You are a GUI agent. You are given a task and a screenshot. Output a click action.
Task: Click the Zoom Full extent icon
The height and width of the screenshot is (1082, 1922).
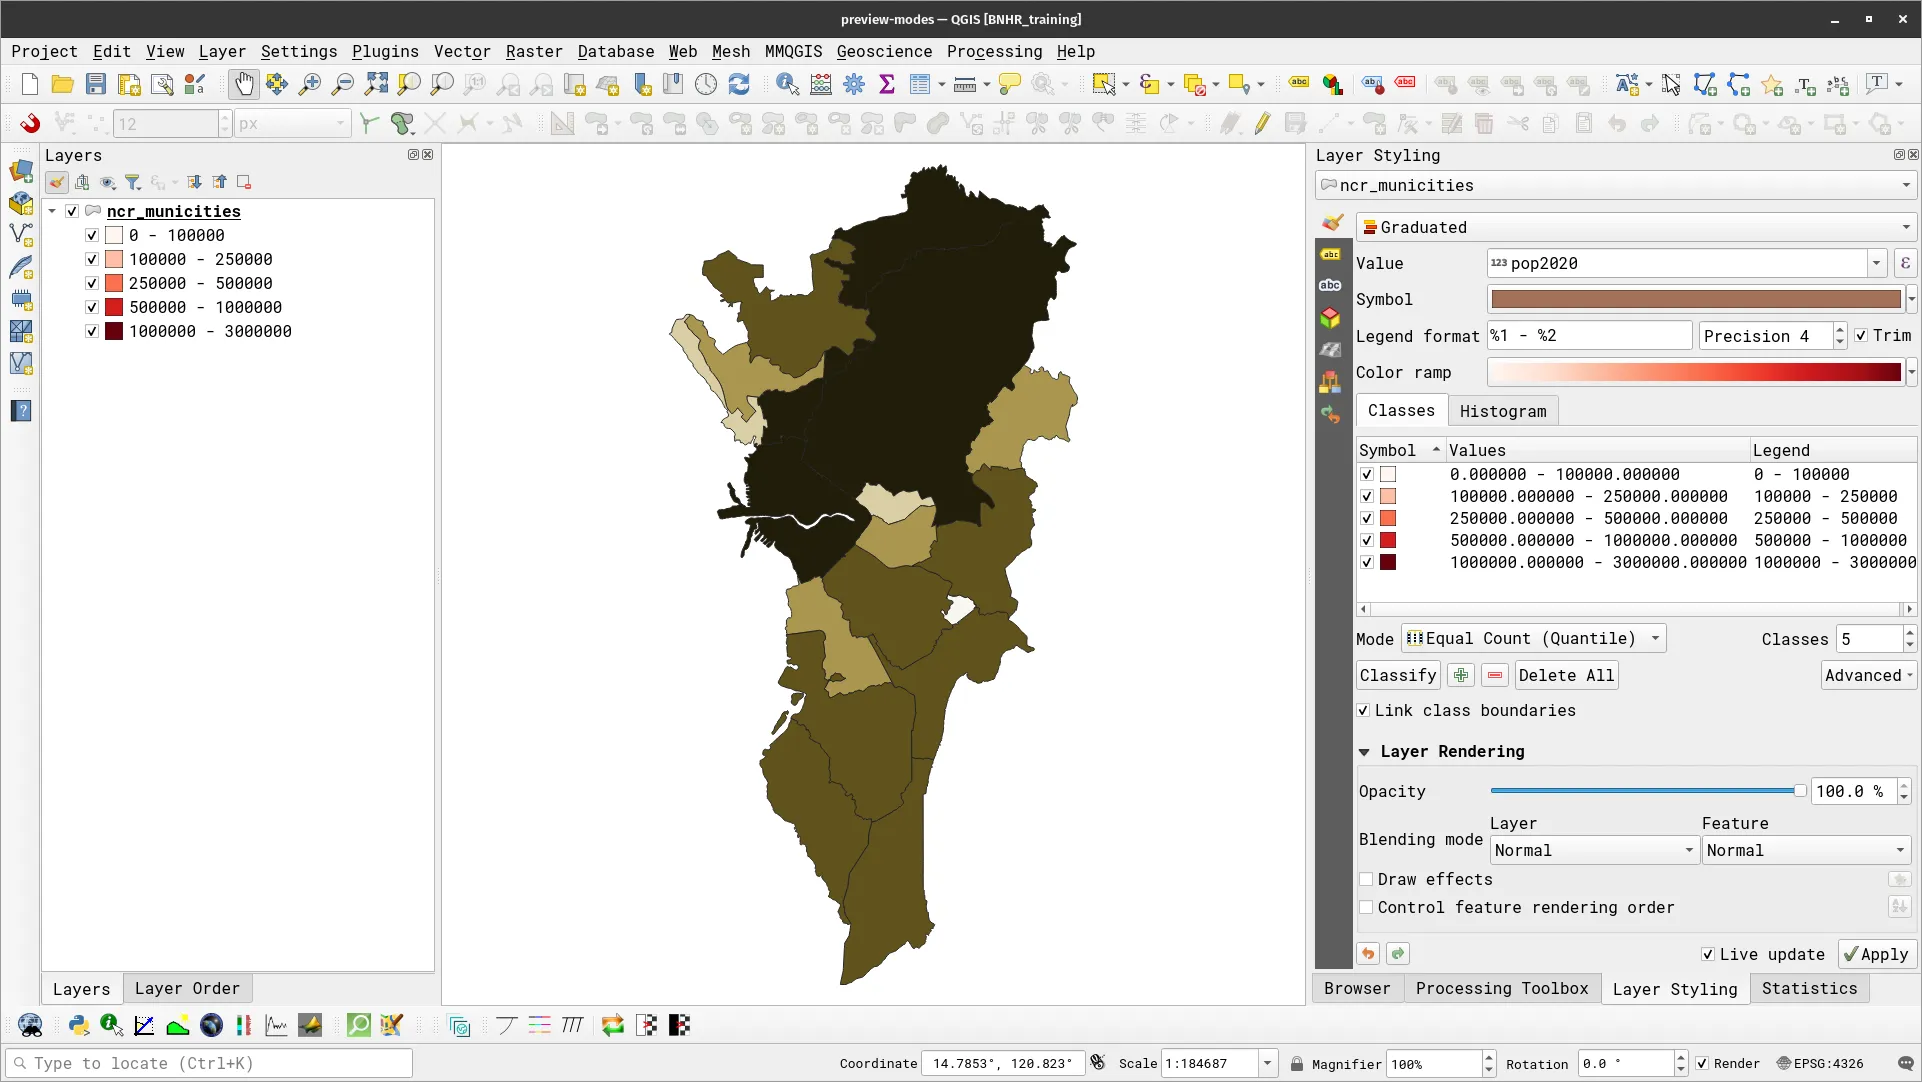(x=375, y=84)
